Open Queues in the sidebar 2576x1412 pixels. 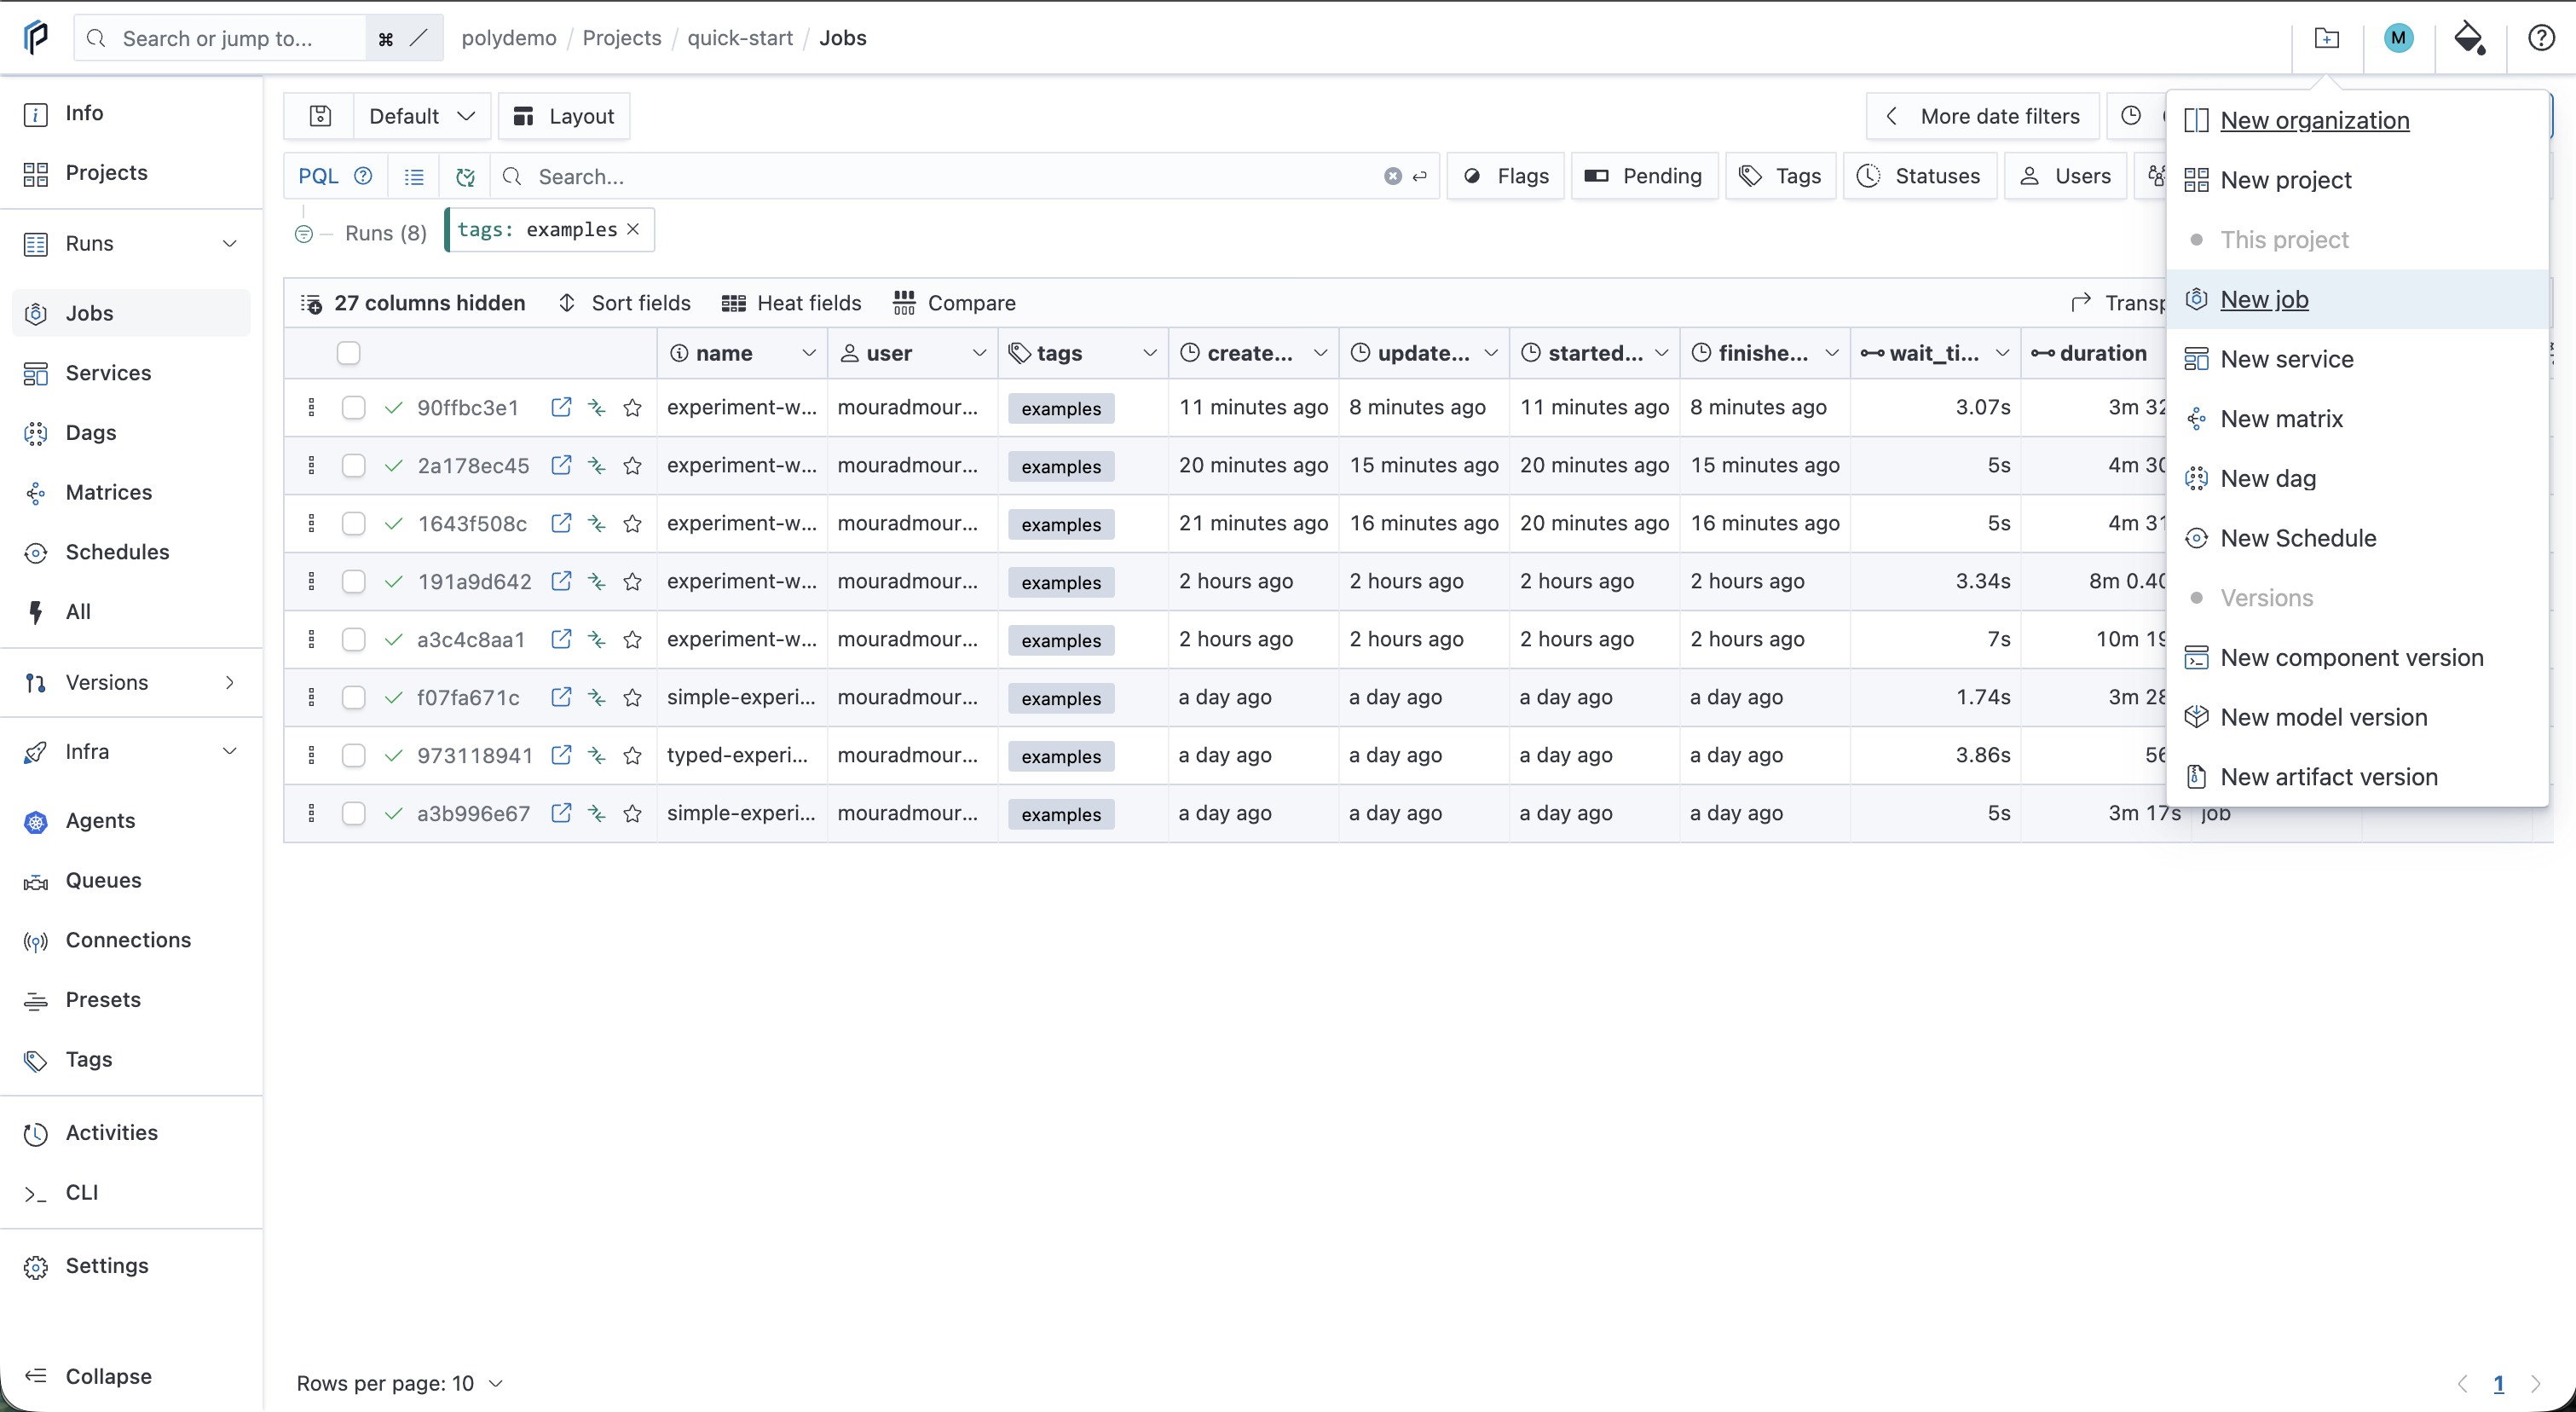click(x=131, y=880)
